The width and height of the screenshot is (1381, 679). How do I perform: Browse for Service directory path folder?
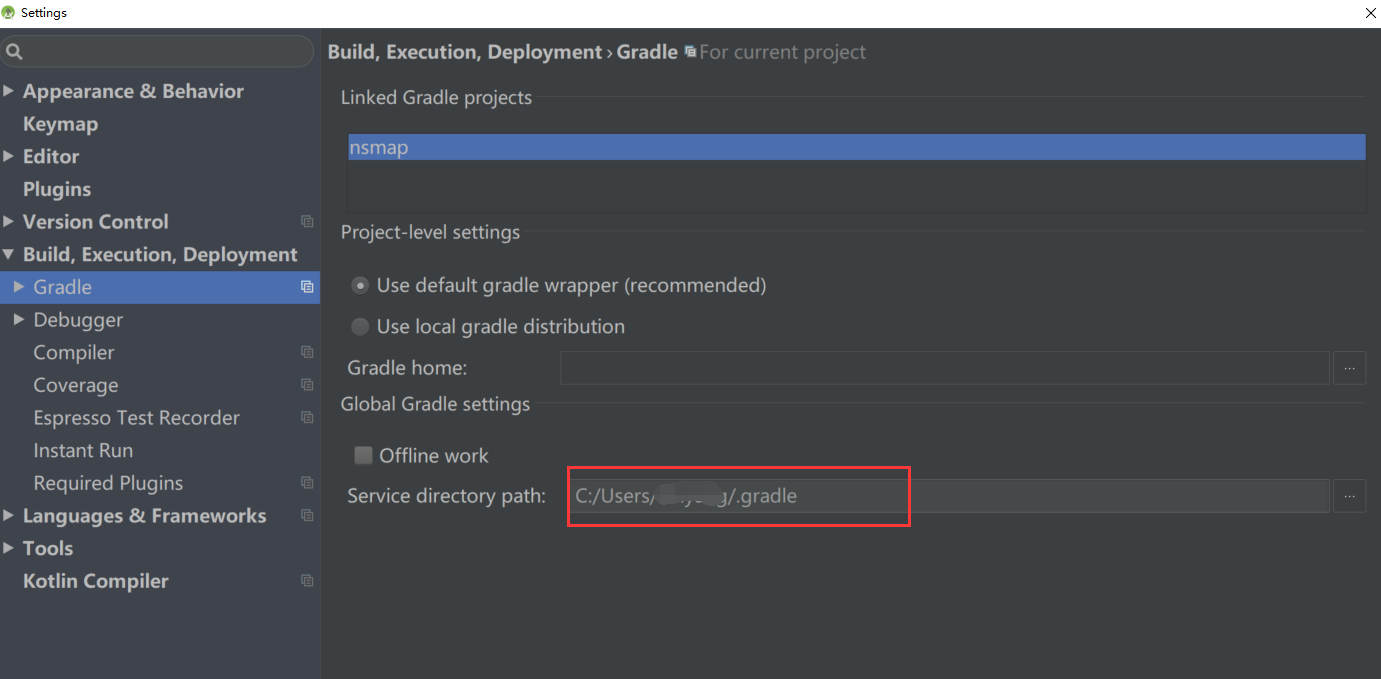1349,496
